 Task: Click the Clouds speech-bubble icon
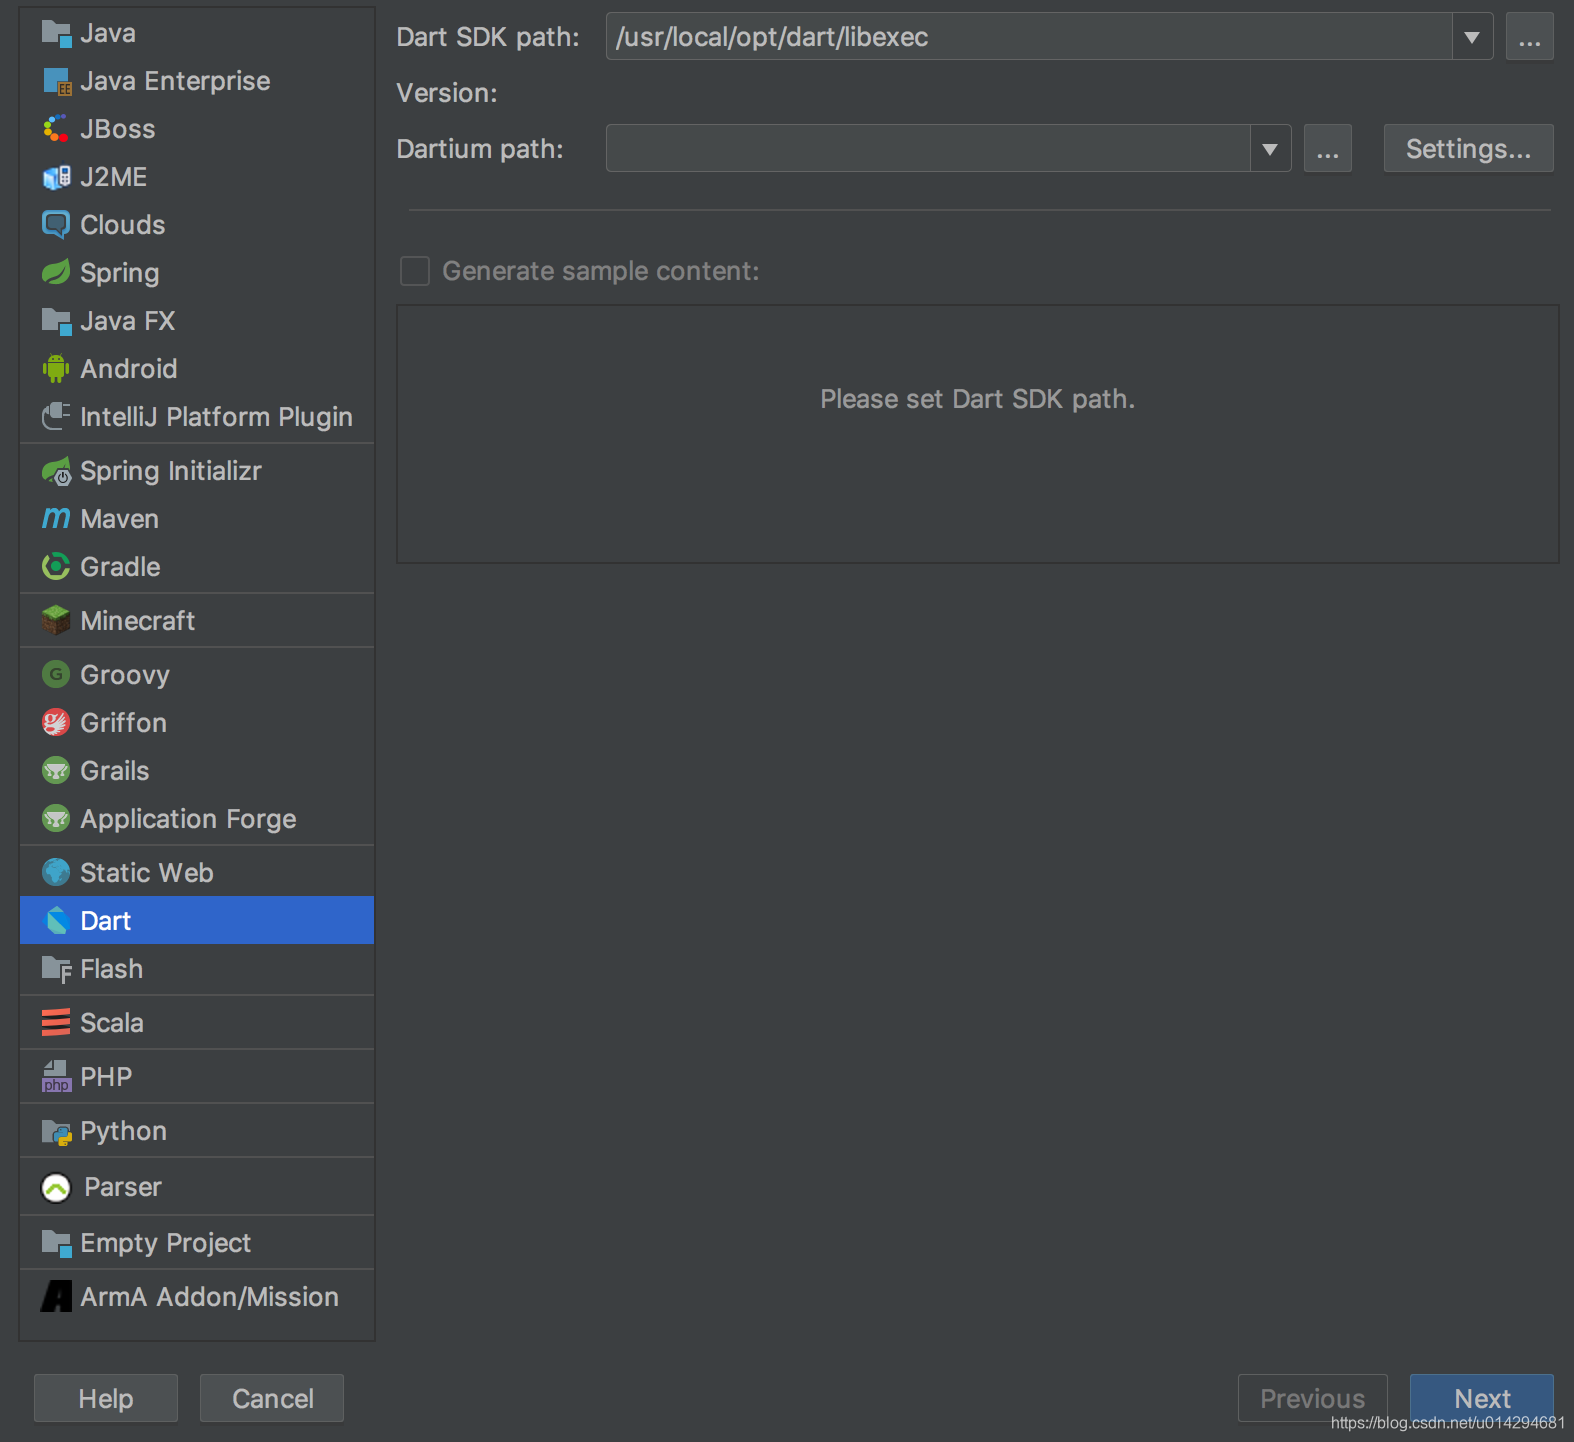tap(56, 225)
